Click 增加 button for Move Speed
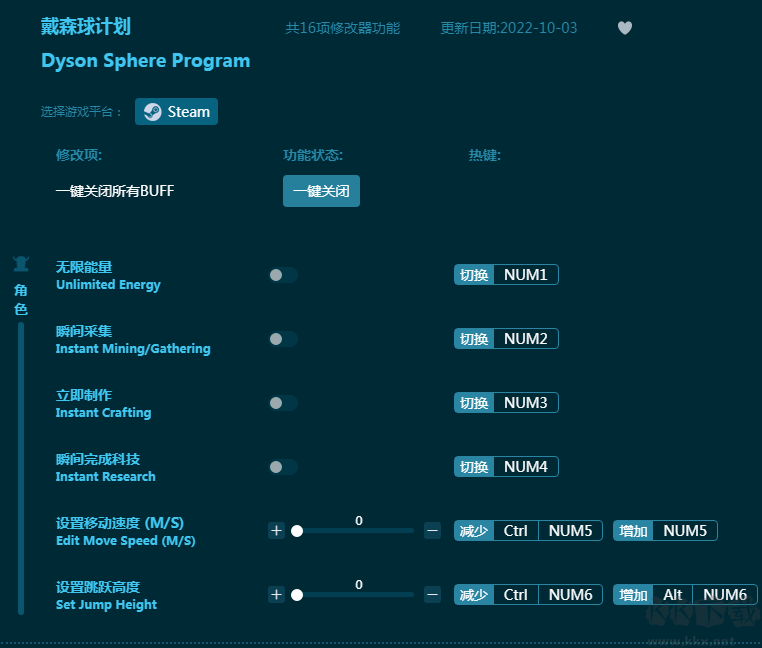This screenshot has width=762, height=648. [633, 531]
